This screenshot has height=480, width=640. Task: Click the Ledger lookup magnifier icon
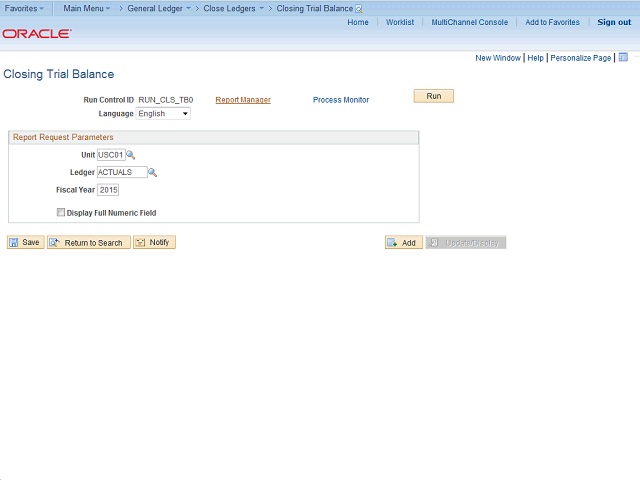(152, 172)
